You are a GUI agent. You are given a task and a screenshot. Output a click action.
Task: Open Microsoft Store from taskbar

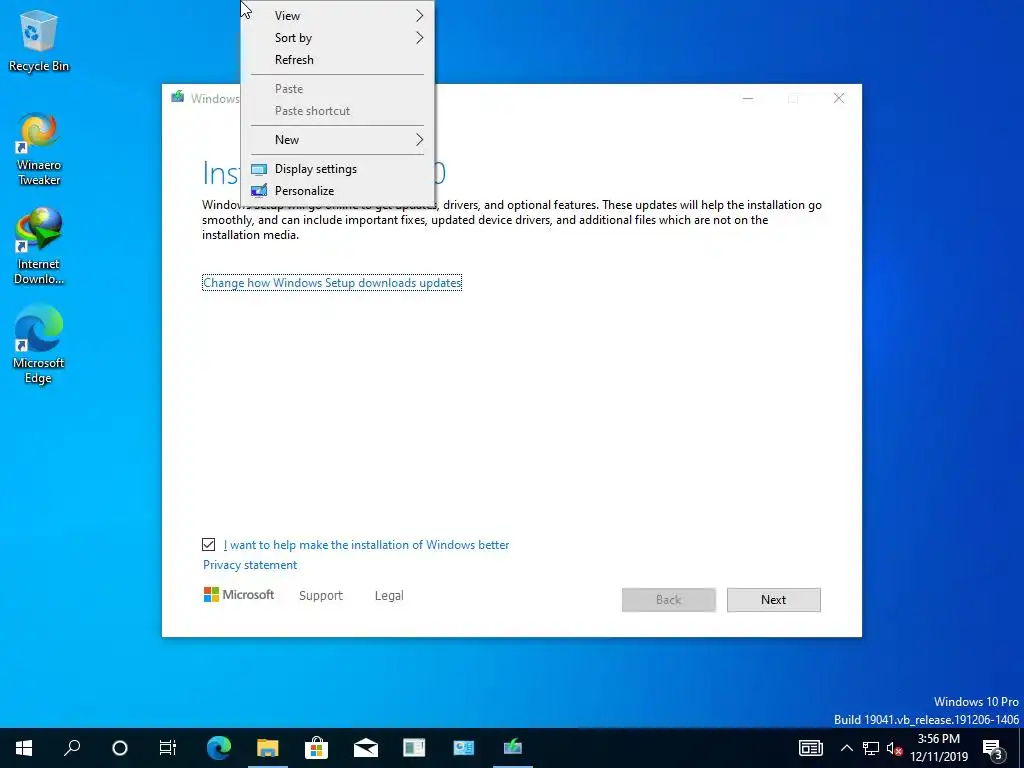click(x=316, y=748)
